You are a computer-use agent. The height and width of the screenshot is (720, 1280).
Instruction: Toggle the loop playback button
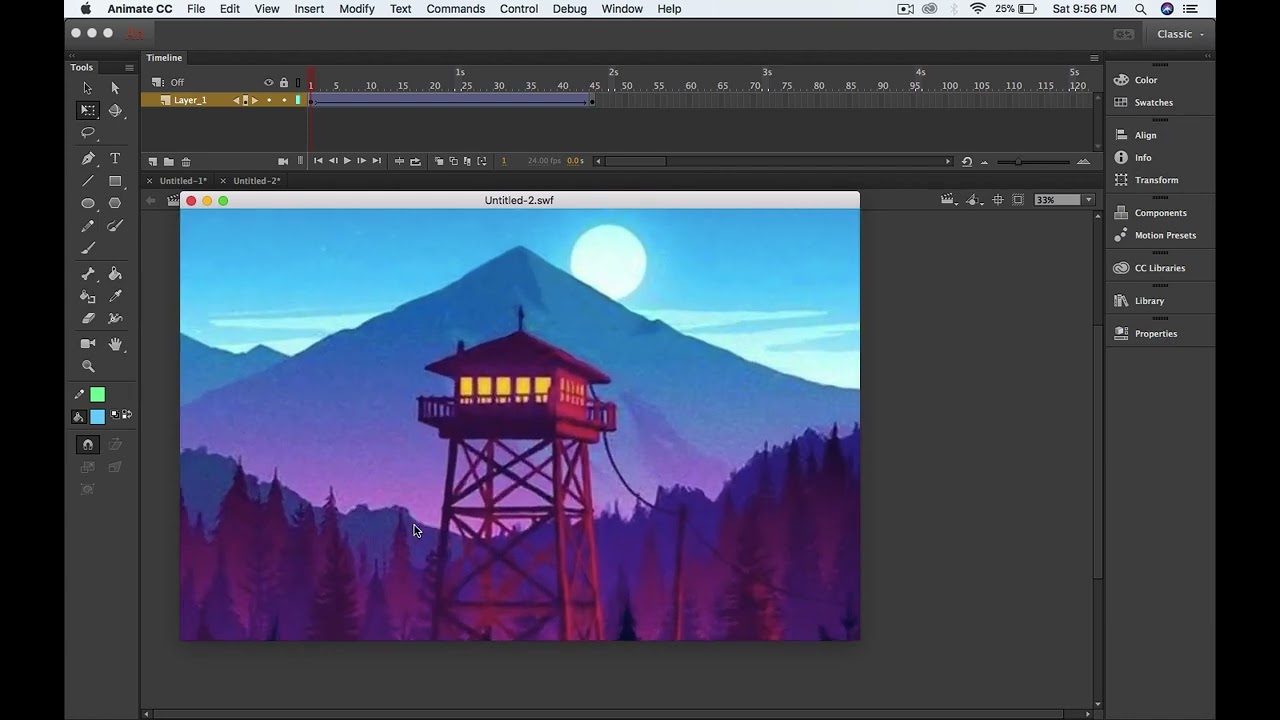click(415, 161)
